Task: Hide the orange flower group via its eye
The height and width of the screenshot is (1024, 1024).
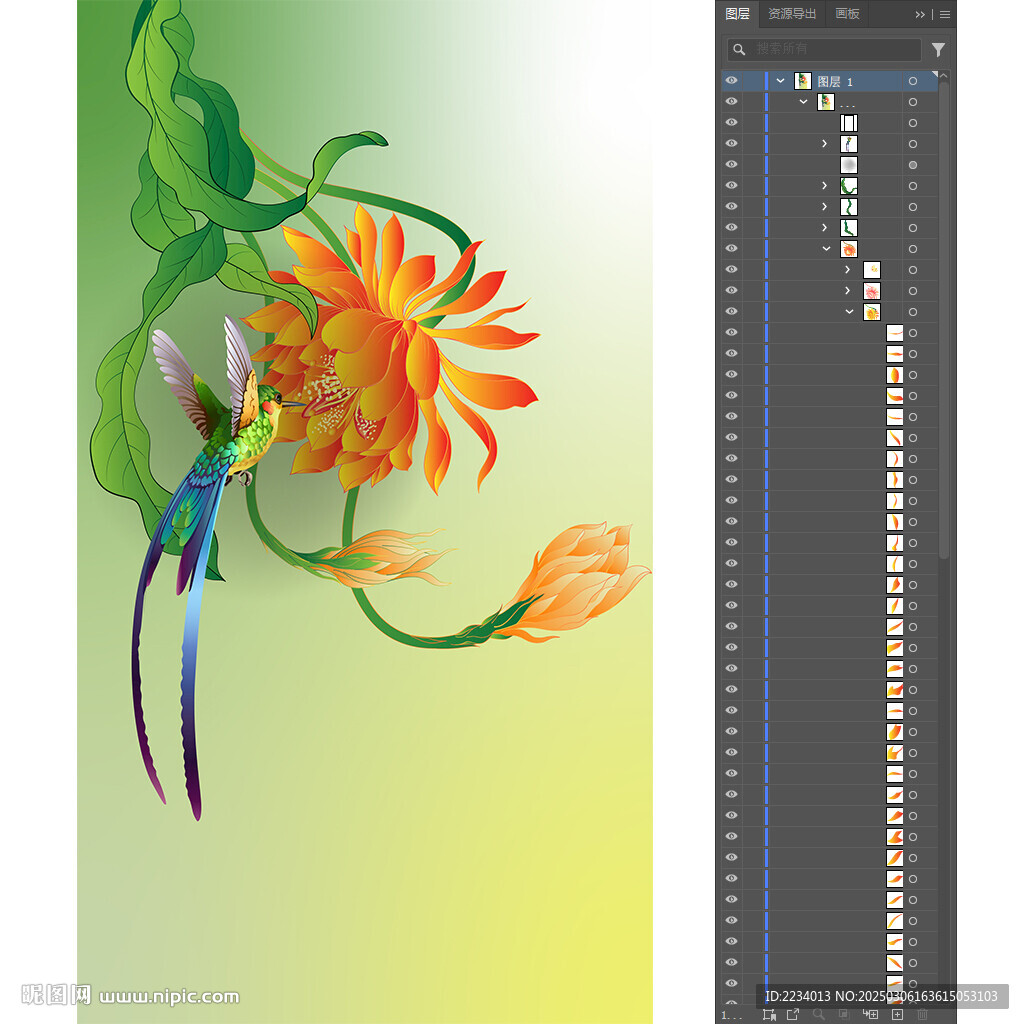Action: (731, 249)
